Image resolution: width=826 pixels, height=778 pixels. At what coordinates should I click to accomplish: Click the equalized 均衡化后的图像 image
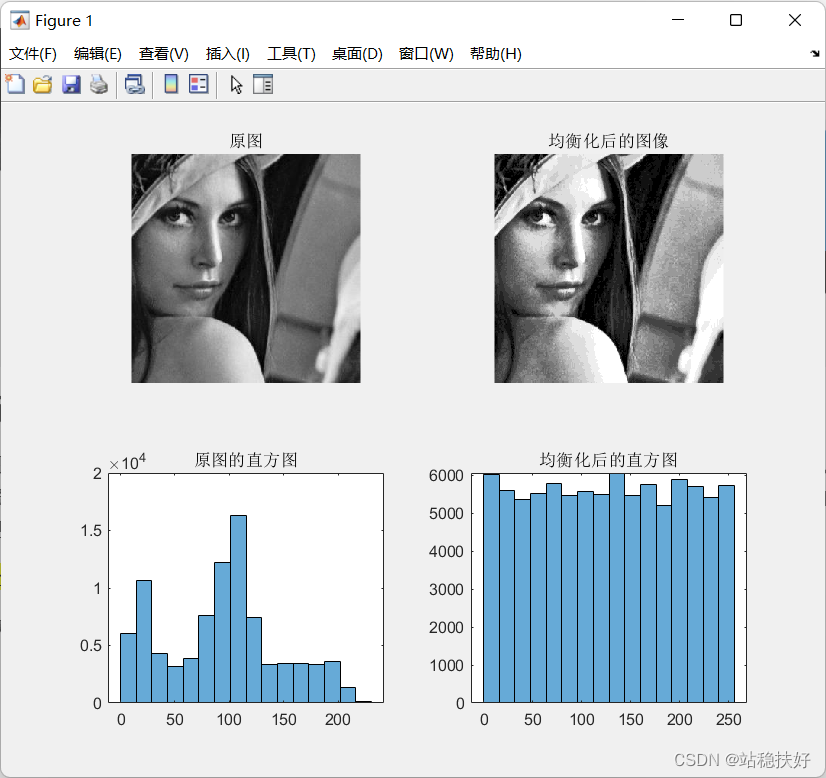tap(608, 268)
